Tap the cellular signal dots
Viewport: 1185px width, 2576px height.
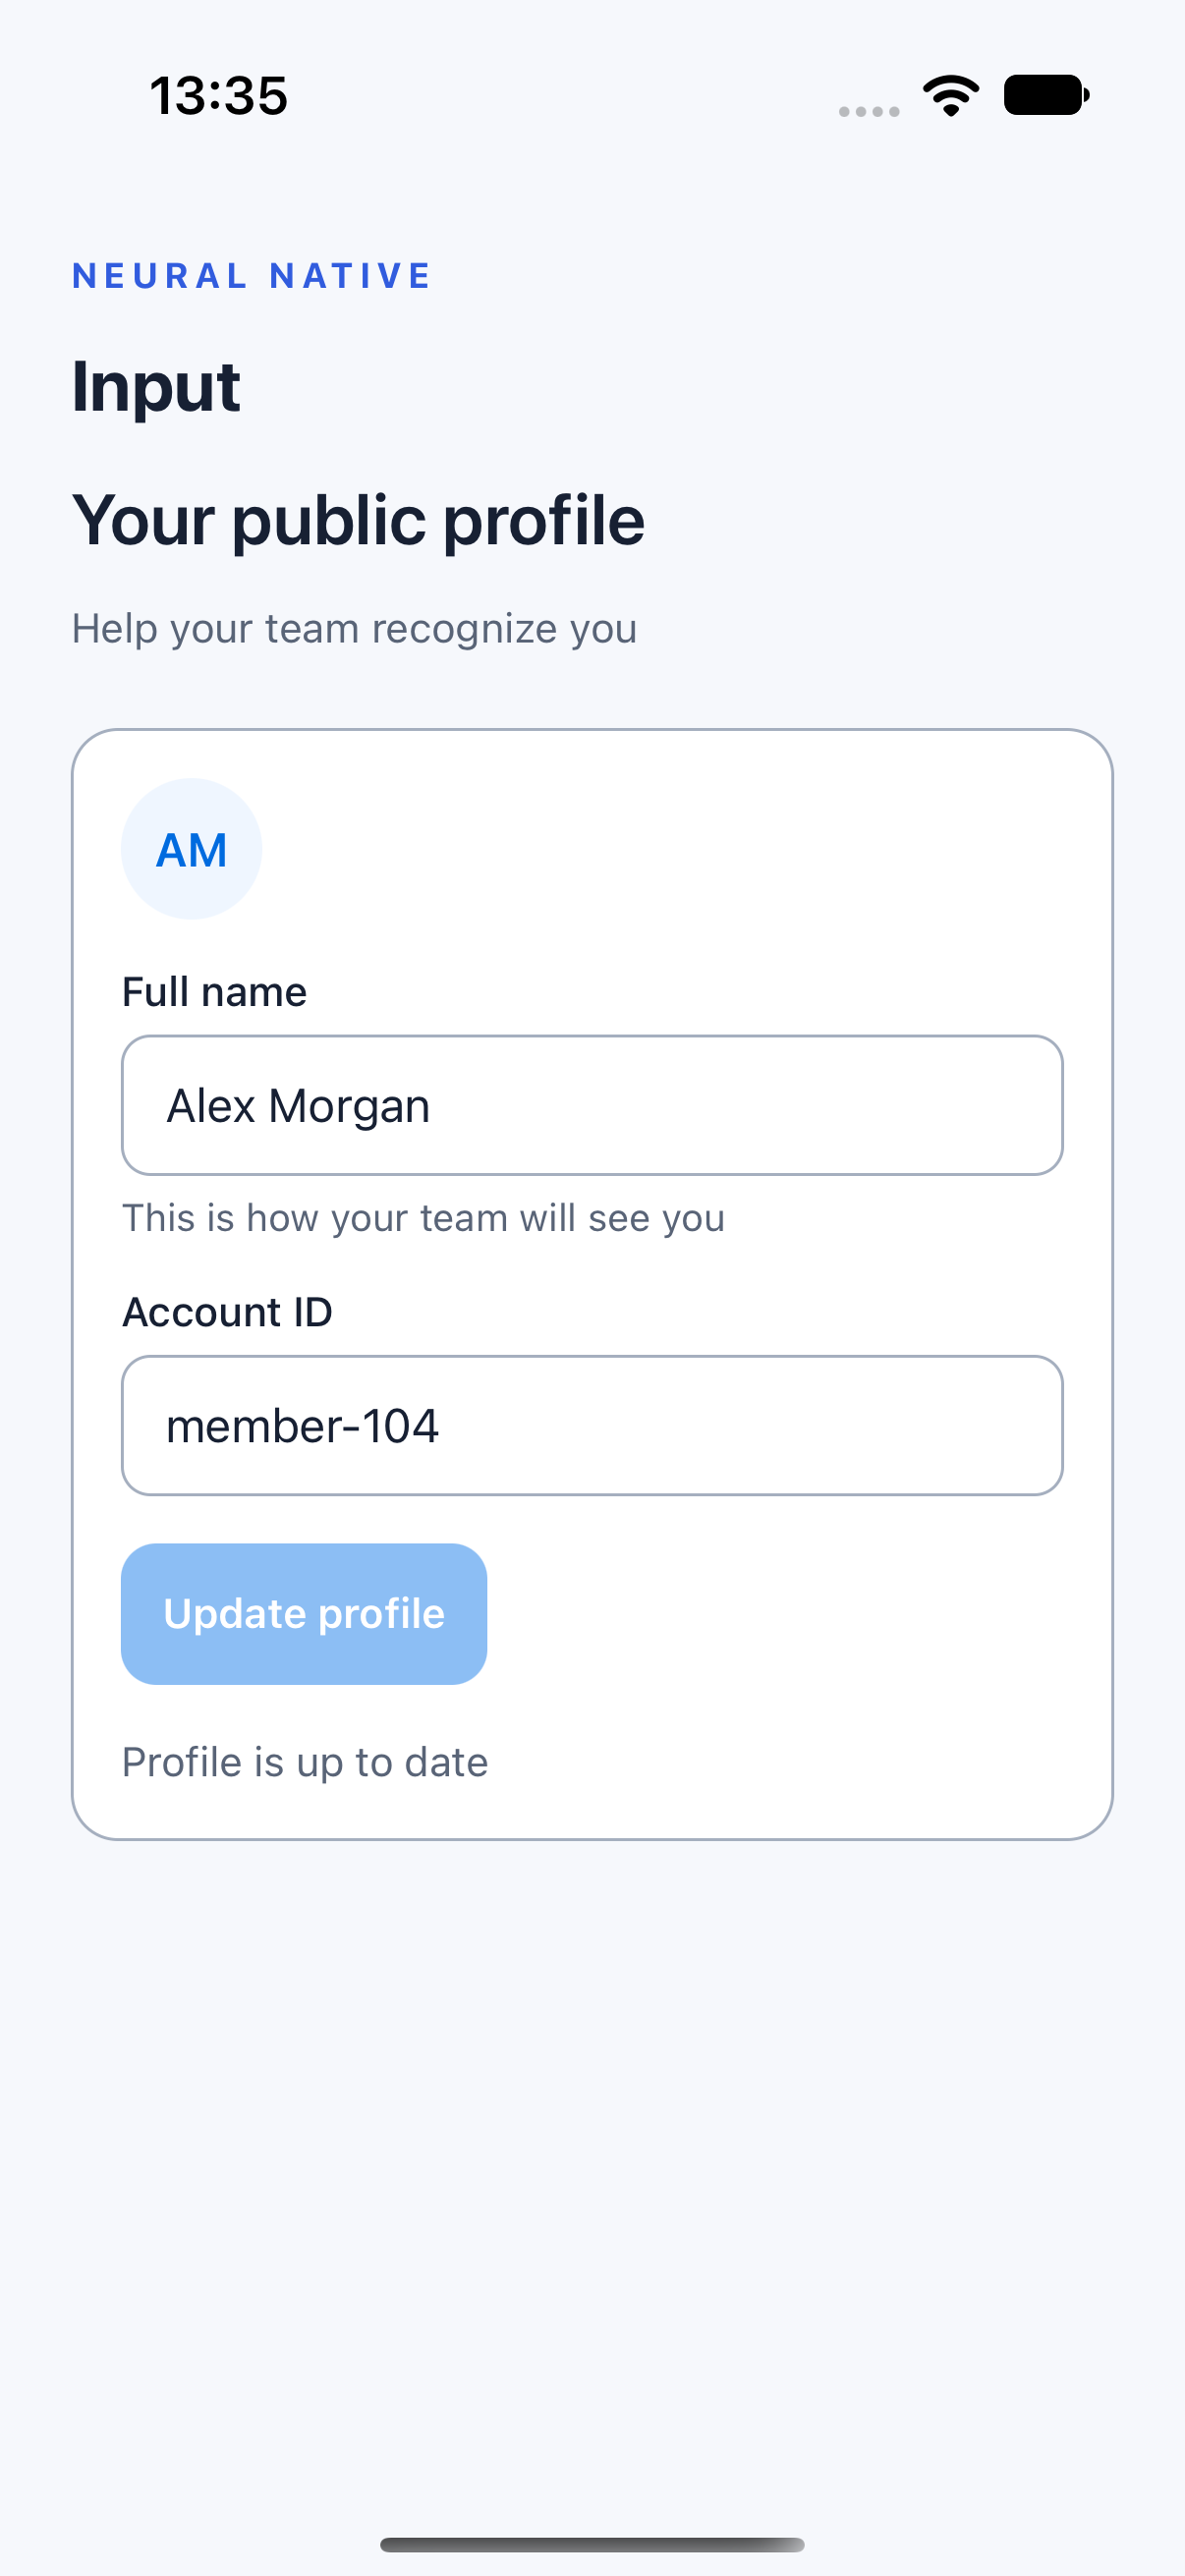tap(869, 111)
